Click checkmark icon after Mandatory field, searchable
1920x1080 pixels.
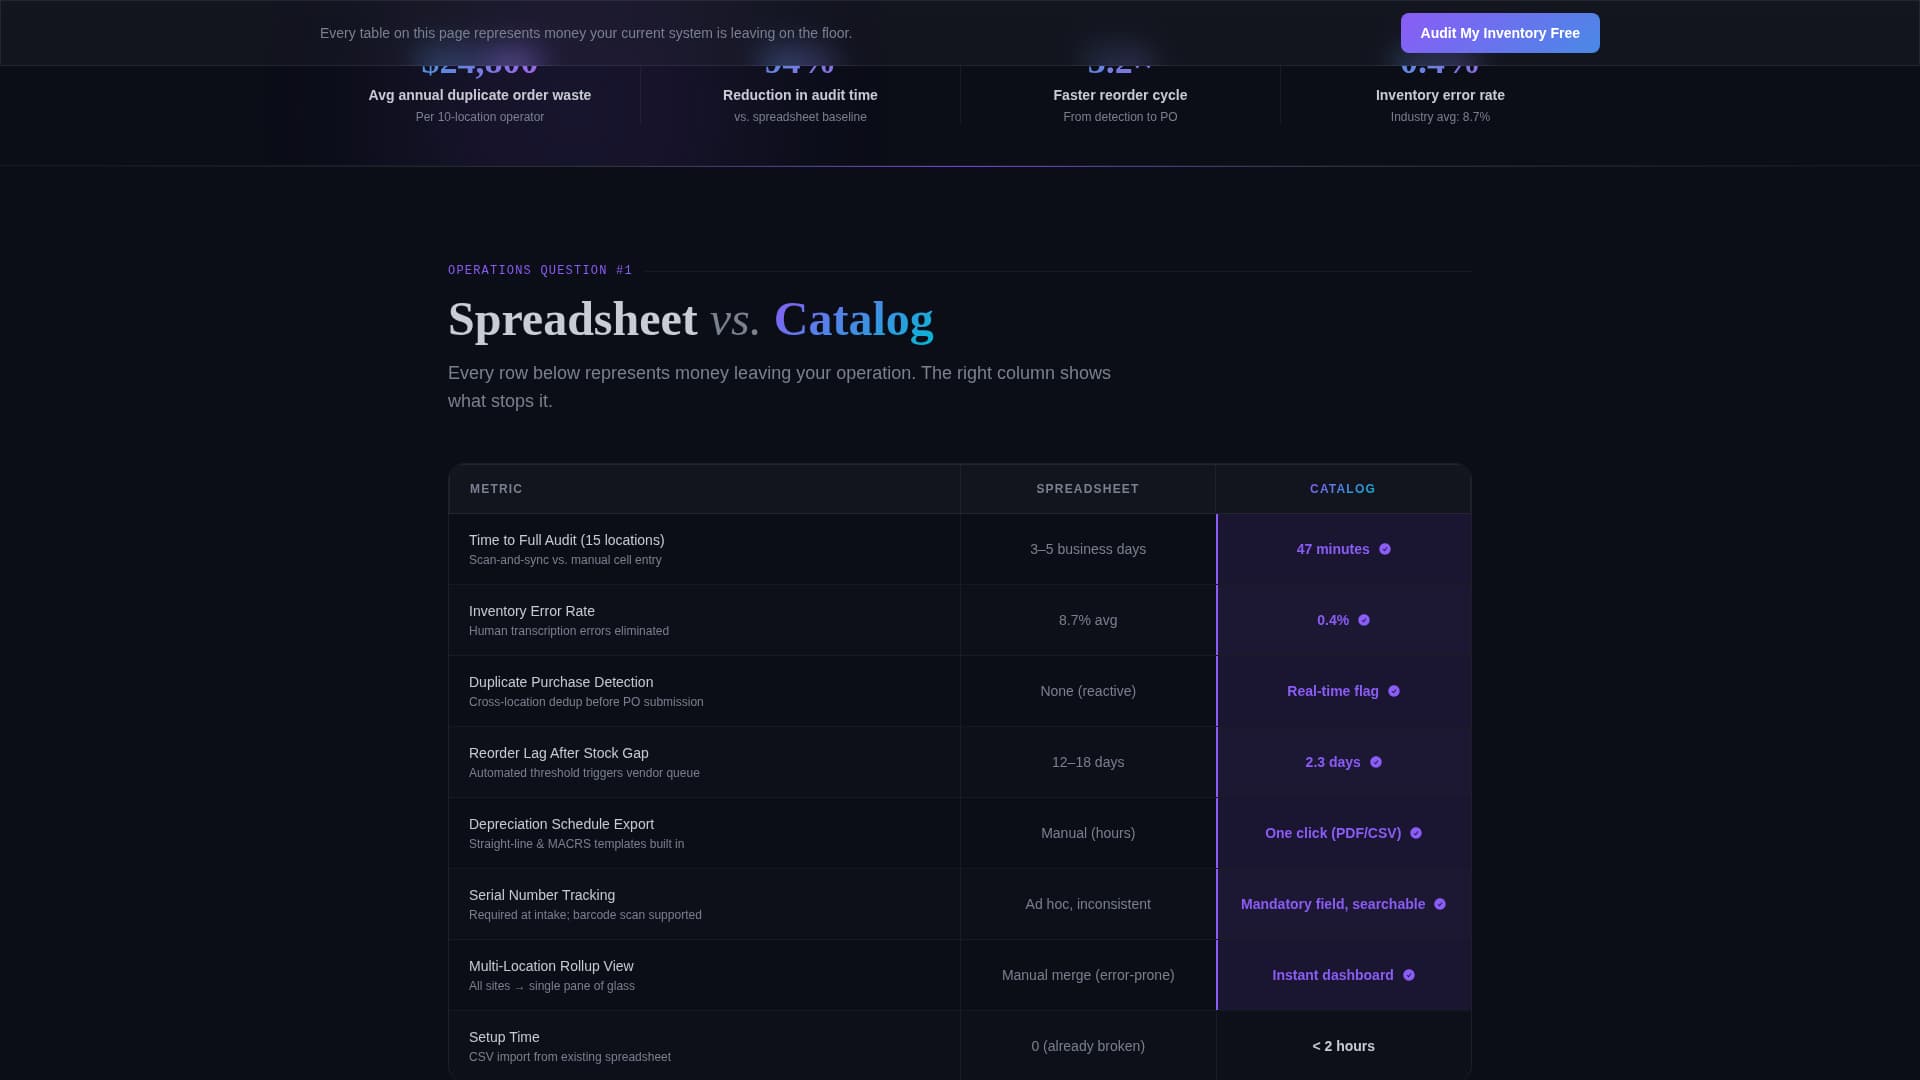pos(1440,904)
